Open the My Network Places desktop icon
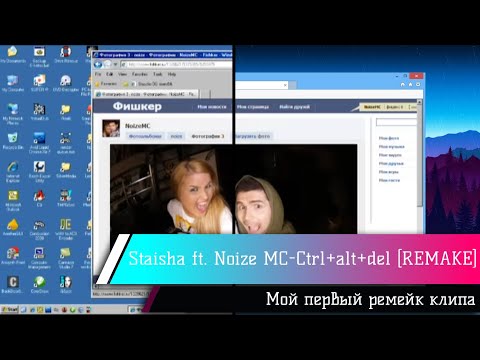Viewport: 480px width, 360px height. click(x=13, y=114)
